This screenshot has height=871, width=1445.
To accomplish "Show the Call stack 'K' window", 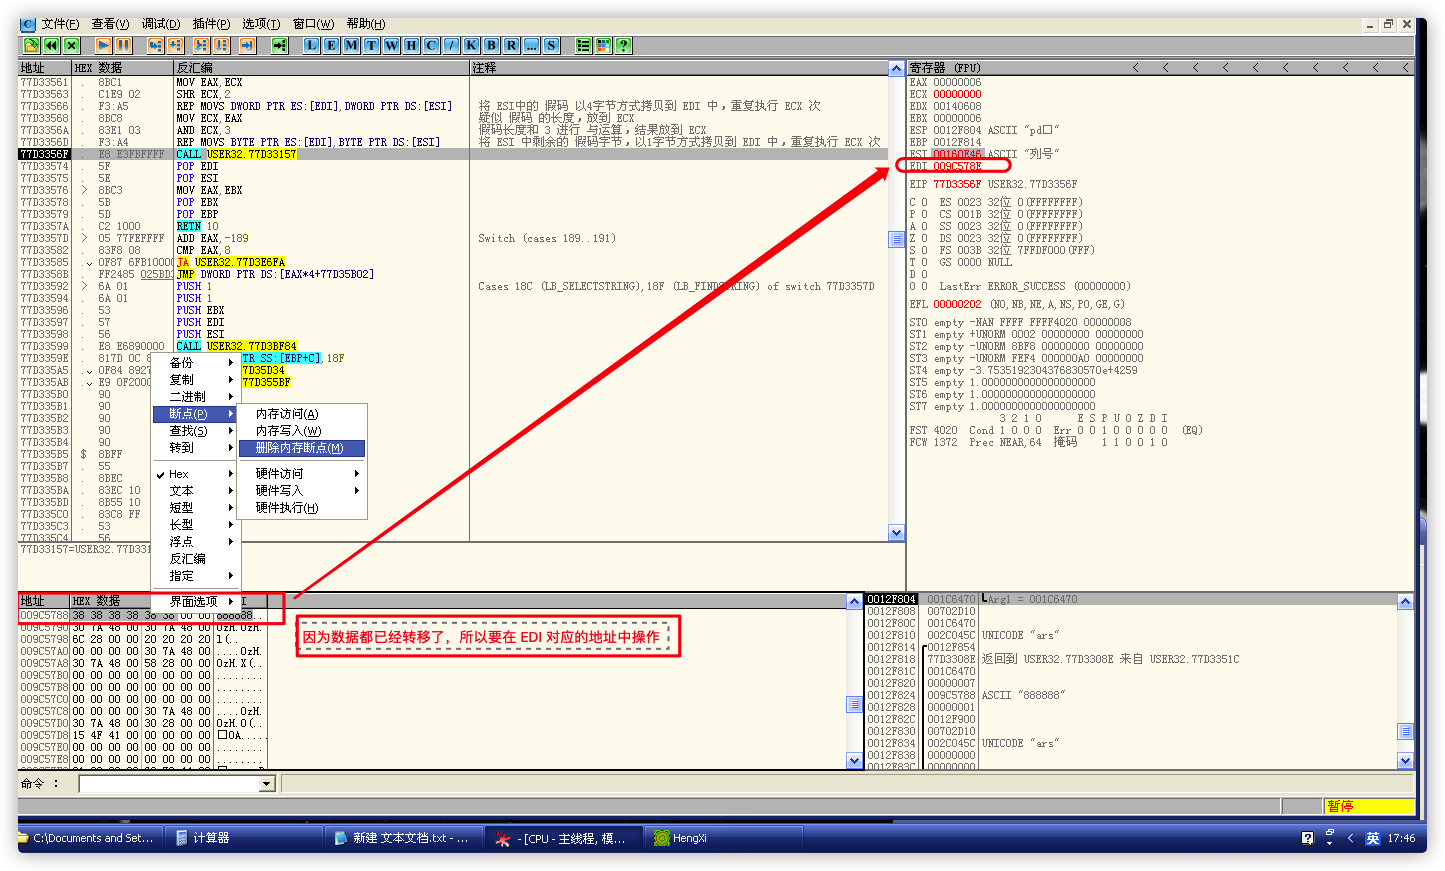I will pyautogui.click(x=471, y=45).
